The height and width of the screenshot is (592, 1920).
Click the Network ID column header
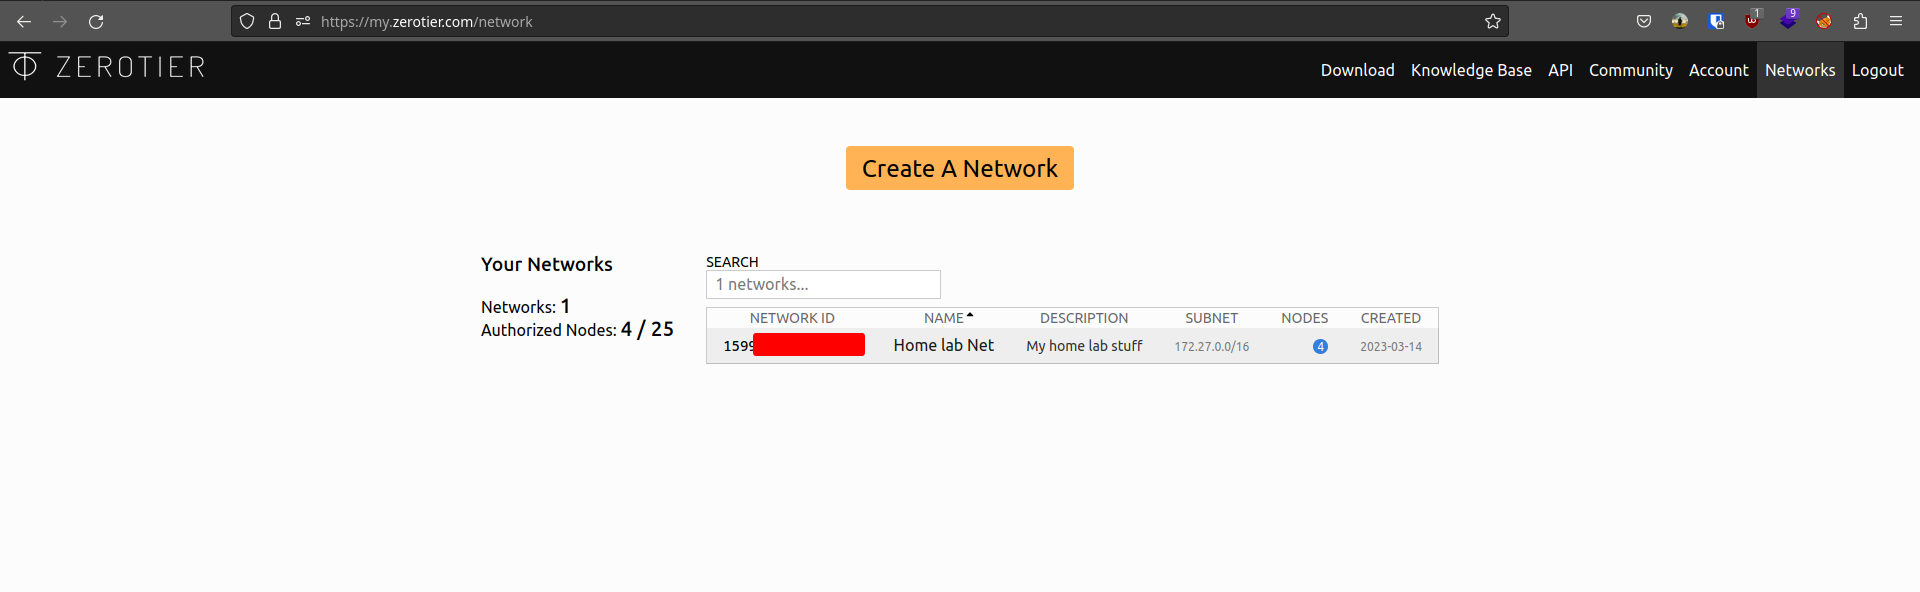coord(792,318)
